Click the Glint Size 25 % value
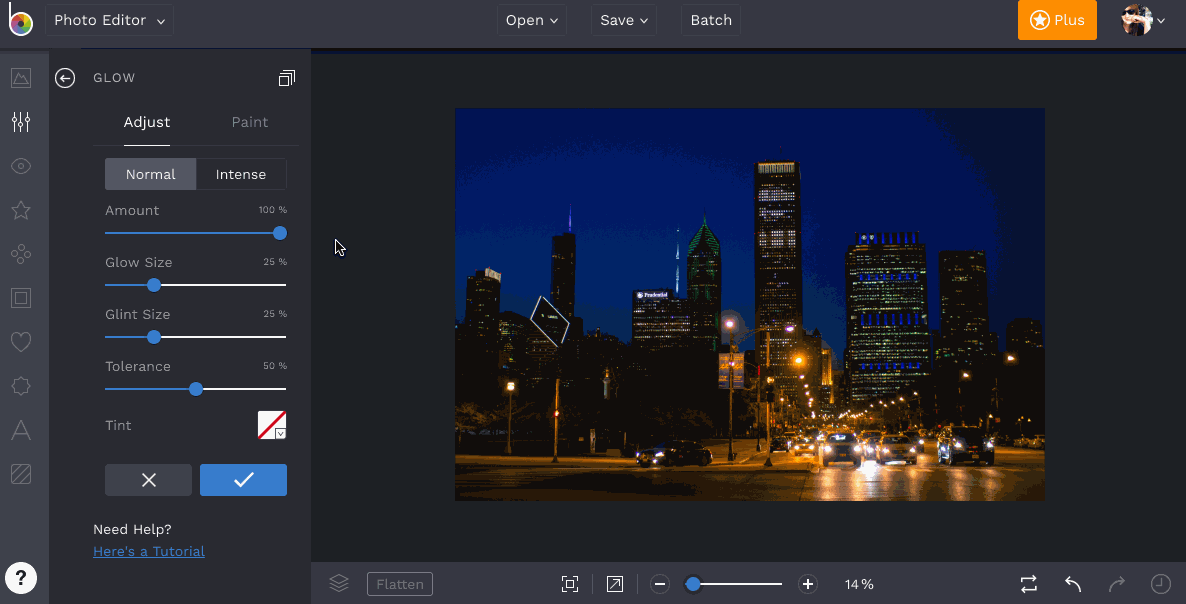The width and height of the screenshot is (1186, 604). pos(275,314)
